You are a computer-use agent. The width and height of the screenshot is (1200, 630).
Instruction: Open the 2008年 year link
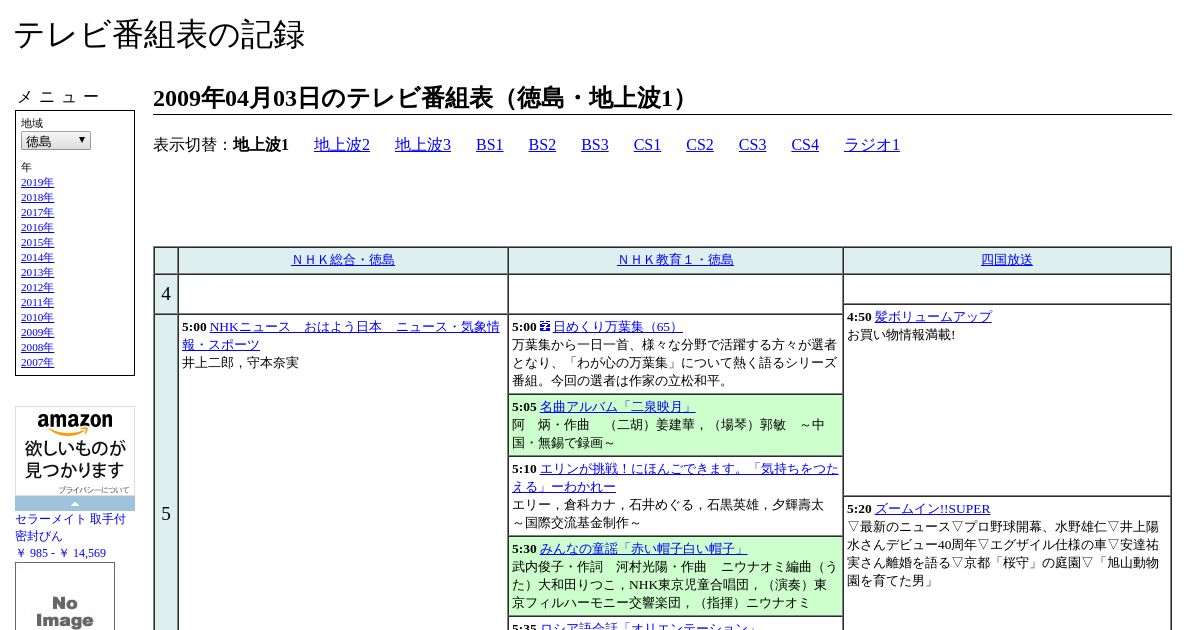(x=37, y=347)
